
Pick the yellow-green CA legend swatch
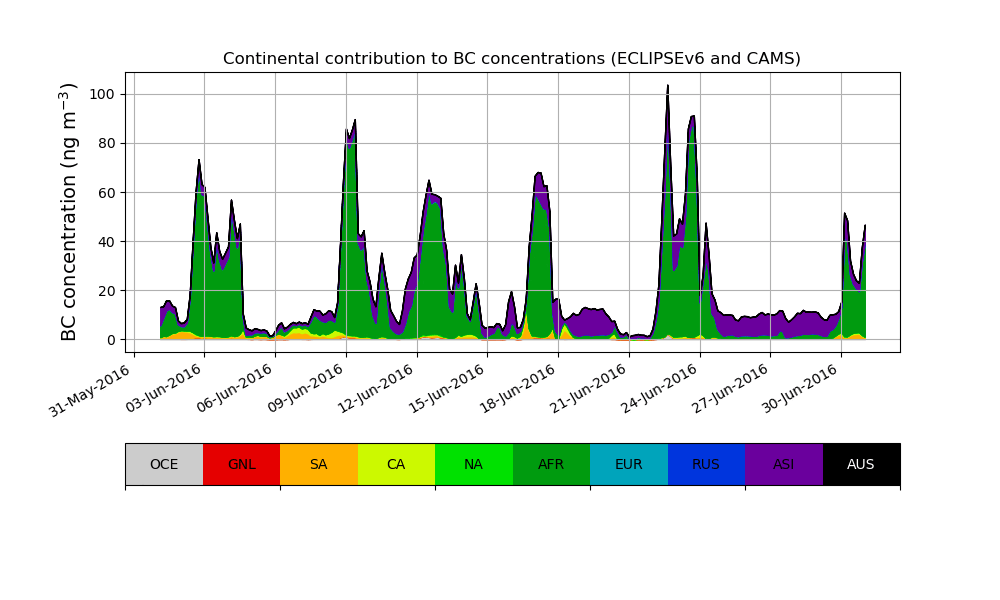pyautogui.click(x=396, y=464)
